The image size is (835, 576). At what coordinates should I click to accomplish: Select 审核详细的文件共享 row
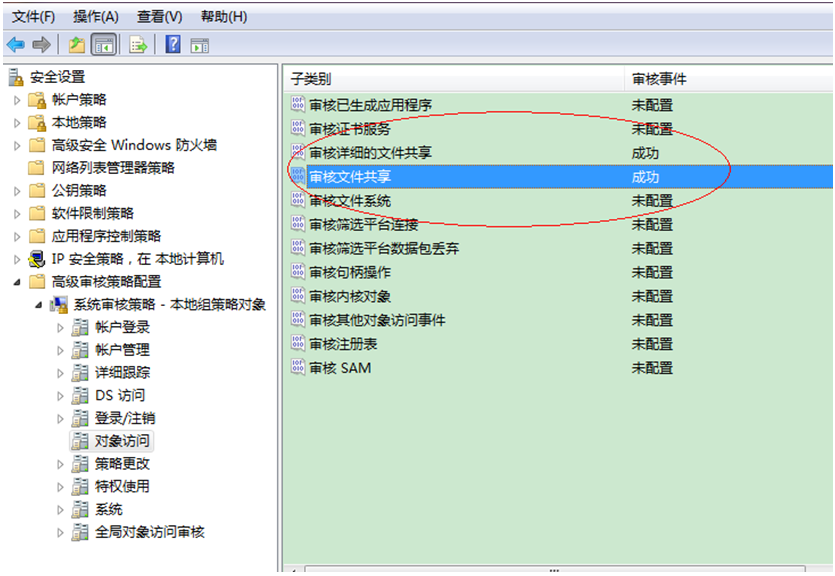[370, 153]
